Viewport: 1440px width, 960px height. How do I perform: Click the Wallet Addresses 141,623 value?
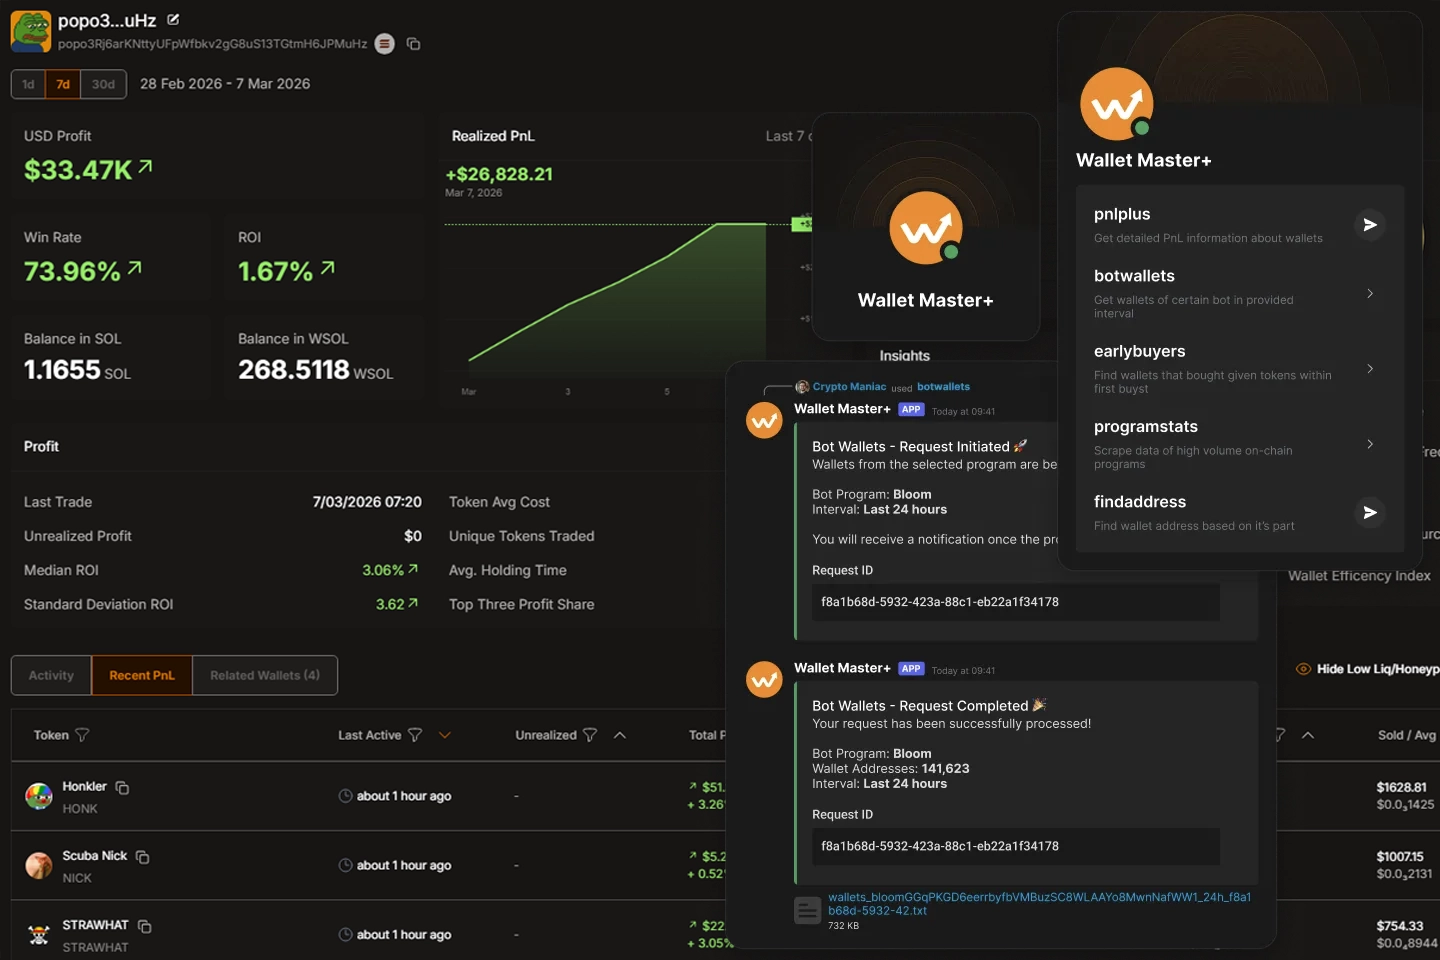[x=945, y=769]
